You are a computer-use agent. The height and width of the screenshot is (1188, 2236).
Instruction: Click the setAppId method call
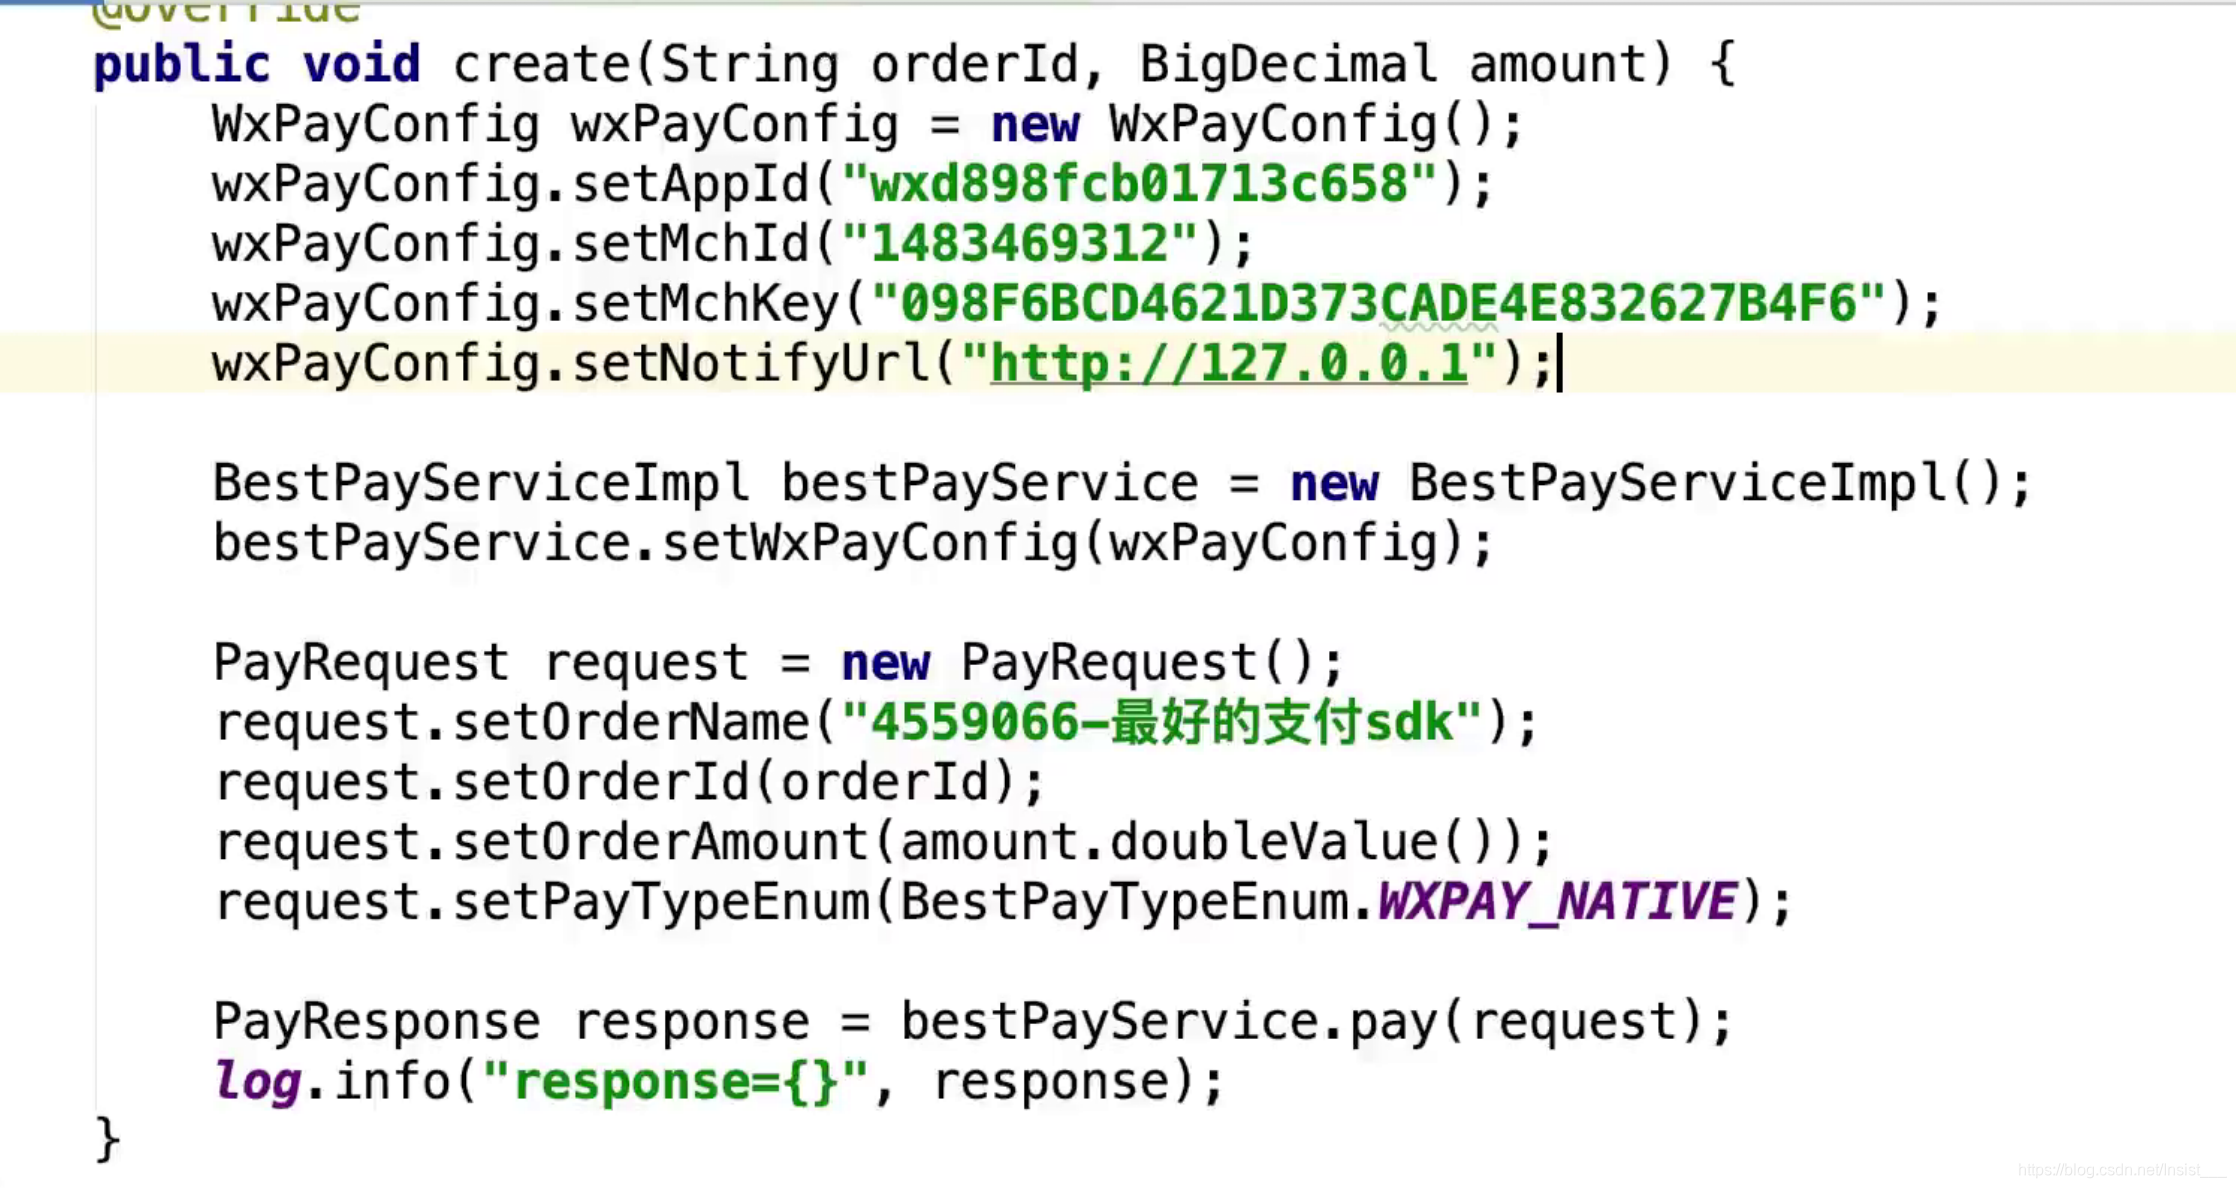(x=691, y=184)
